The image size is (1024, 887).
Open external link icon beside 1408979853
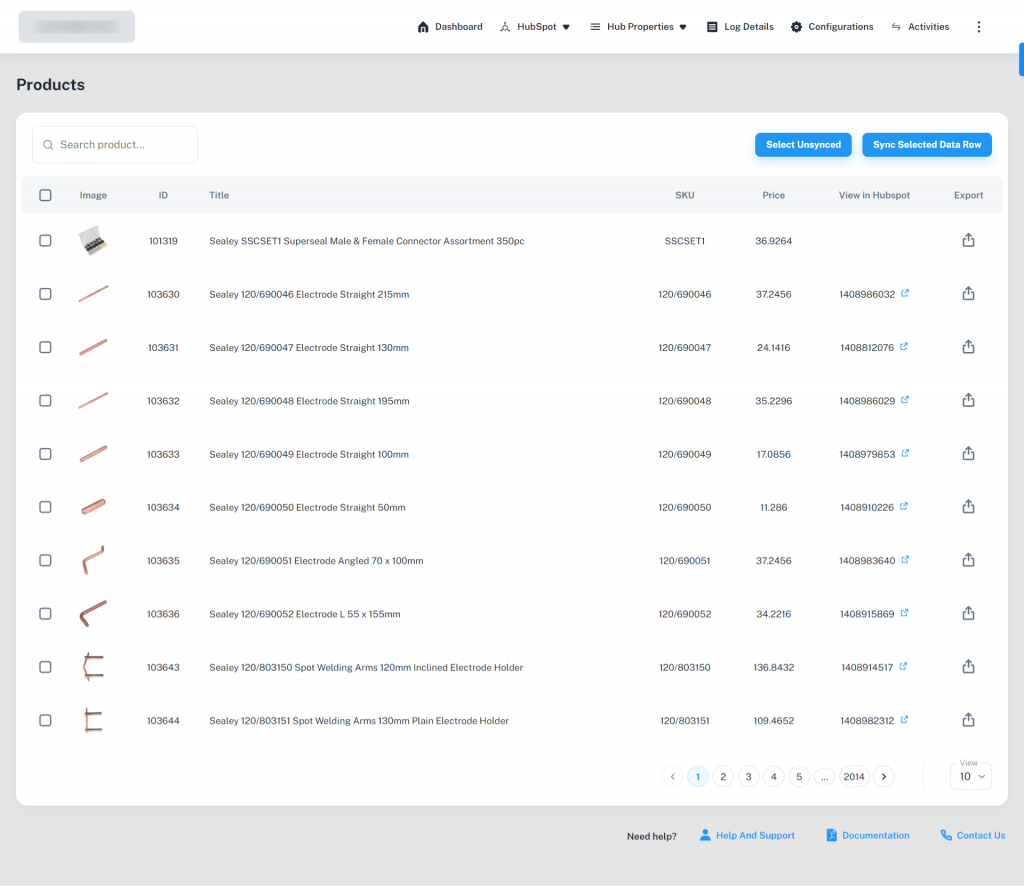(905, 453)
